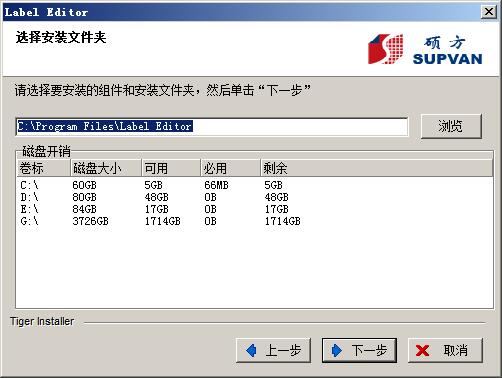Image resolution: width=502 pixels, height=378 pixels.
Task: Select the E:\ drive row
Action: pos(255,209)
